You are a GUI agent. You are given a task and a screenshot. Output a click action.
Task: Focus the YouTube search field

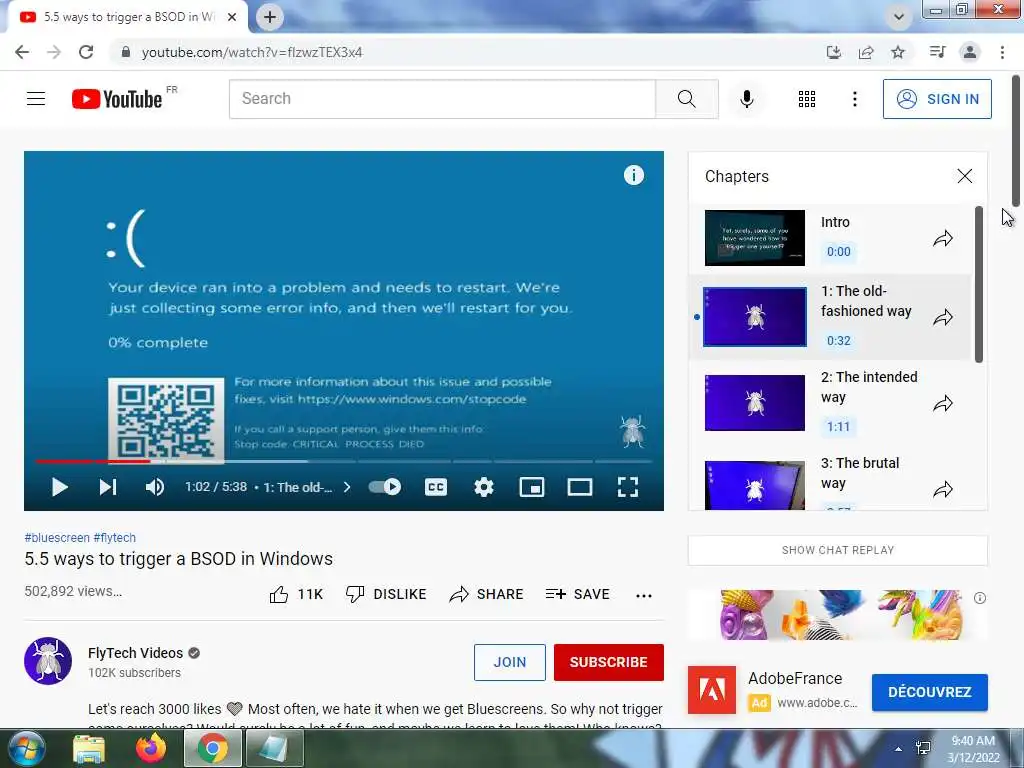click(x=442, y=99)
